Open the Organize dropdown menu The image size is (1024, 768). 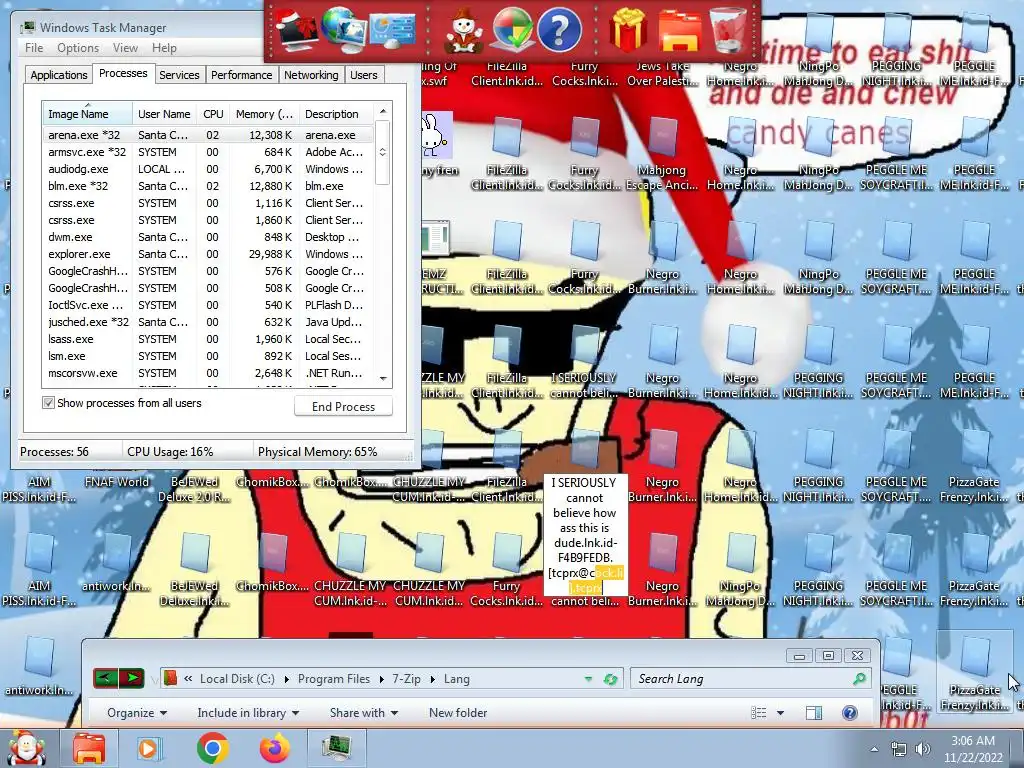click(137, 712)
